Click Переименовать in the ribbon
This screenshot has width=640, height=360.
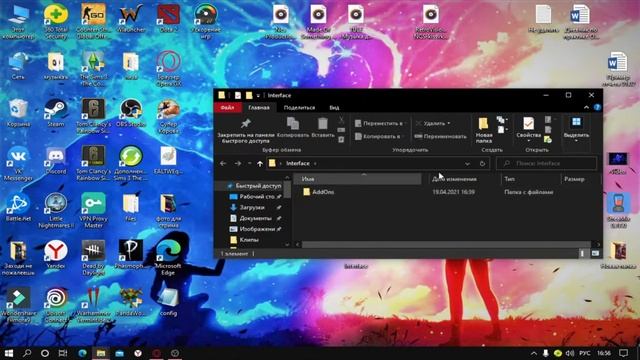(440, 136)
